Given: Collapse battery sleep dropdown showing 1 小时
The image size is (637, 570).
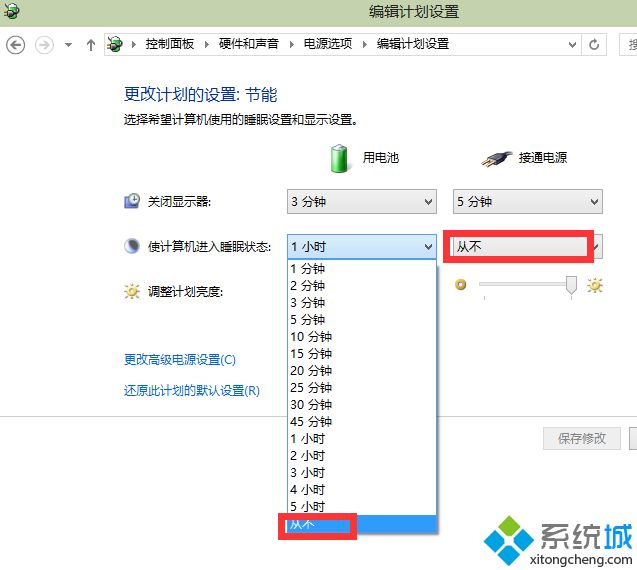Looking at the screenshot, I should coord(362,247).
